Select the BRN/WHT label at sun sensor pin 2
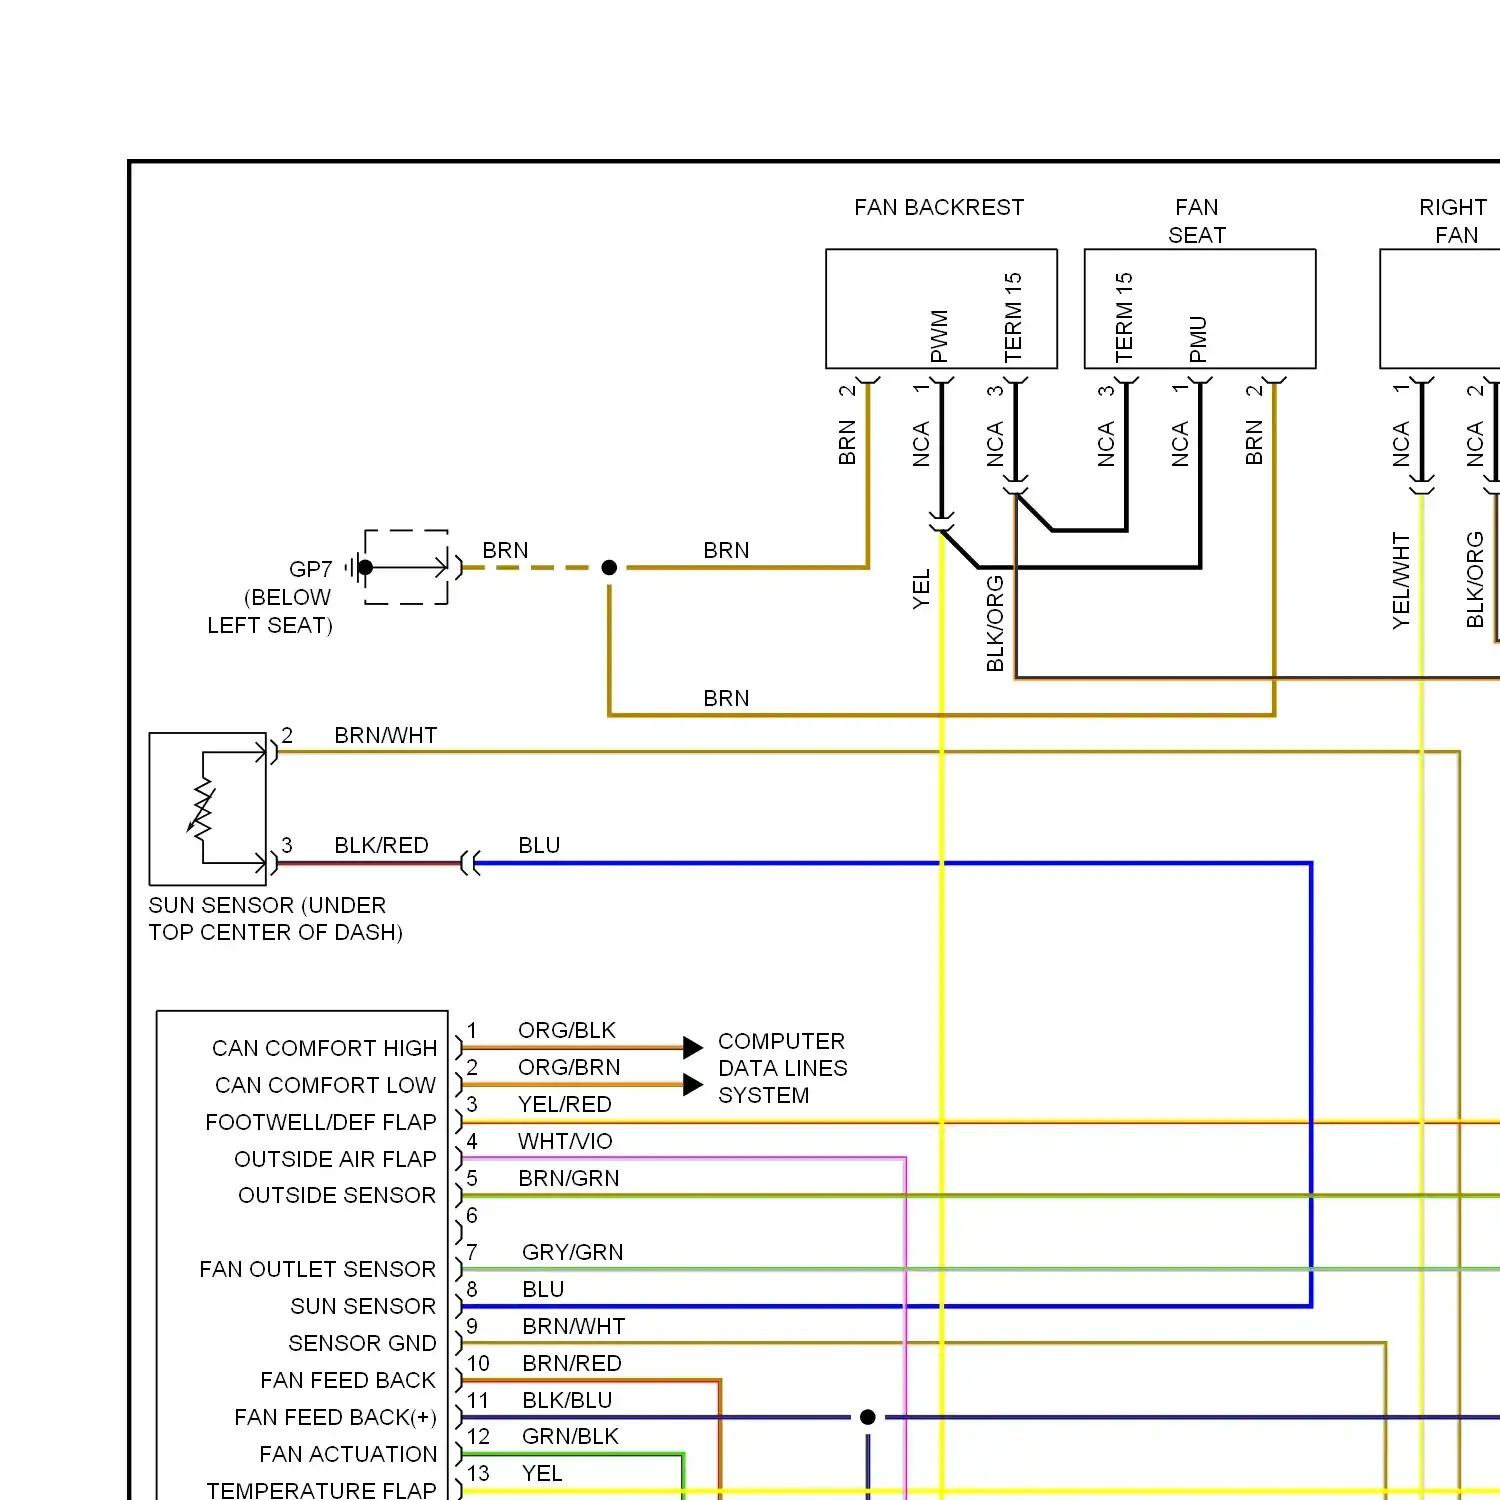 point(386,735)
